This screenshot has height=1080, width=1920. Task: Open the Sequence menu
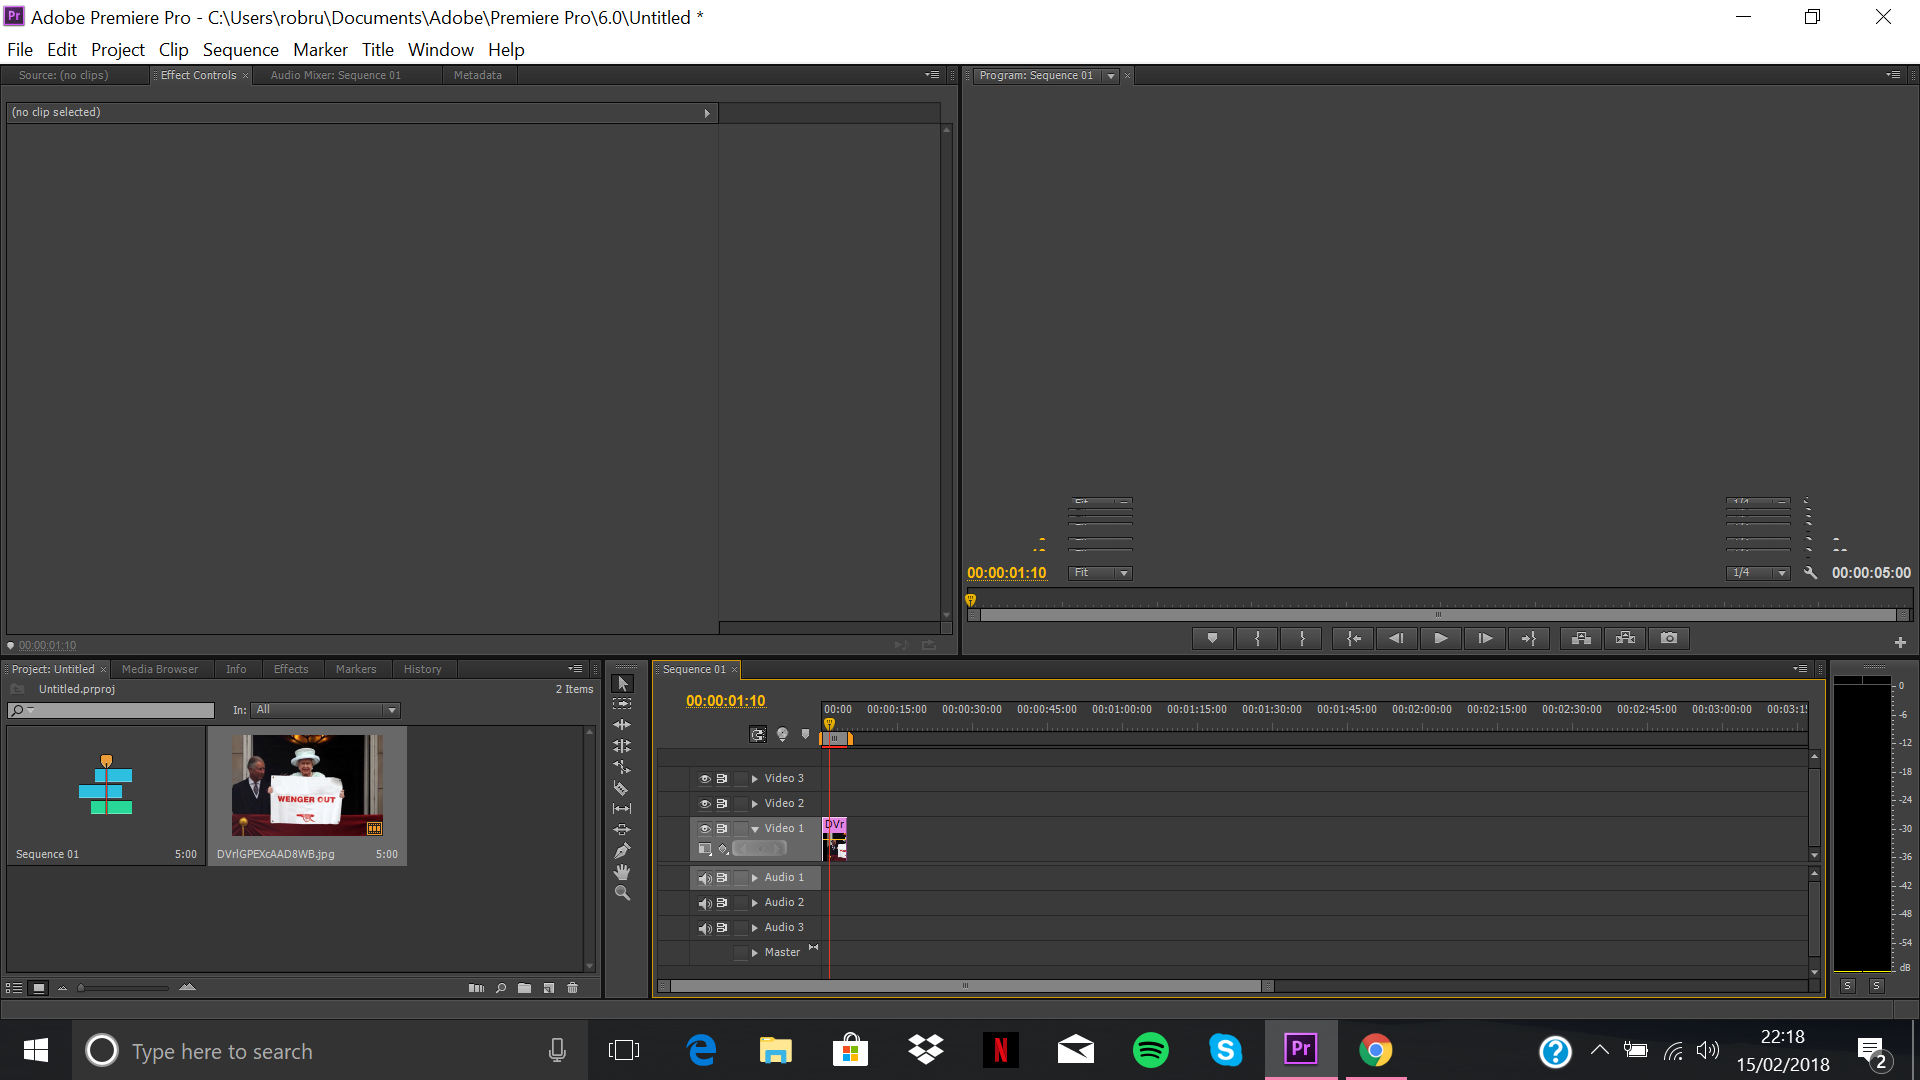(240, 50)
